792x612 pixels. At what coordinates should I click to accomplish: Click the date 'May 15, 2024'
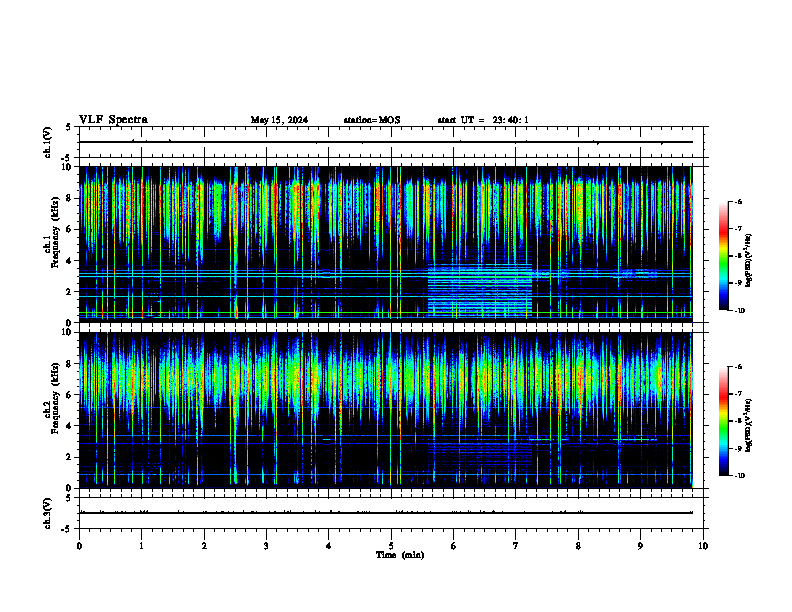(279, 120)
